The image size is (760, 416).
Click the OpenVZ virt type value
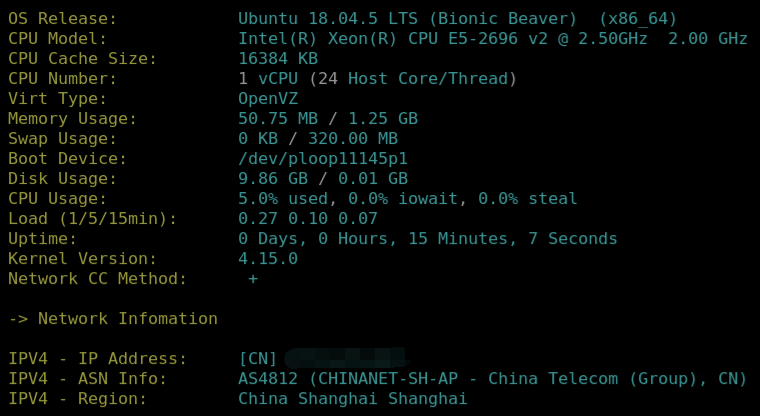267,98
